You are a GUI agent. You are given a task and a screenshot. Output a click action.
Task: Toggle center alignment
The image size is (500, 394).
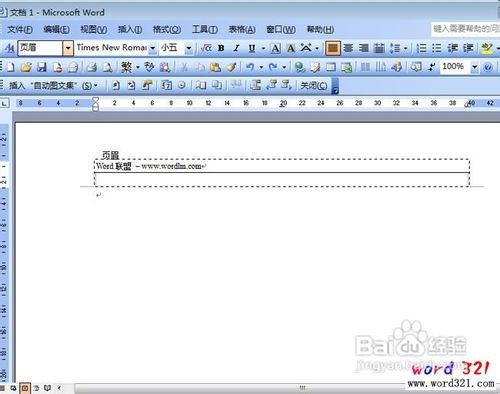348,48
